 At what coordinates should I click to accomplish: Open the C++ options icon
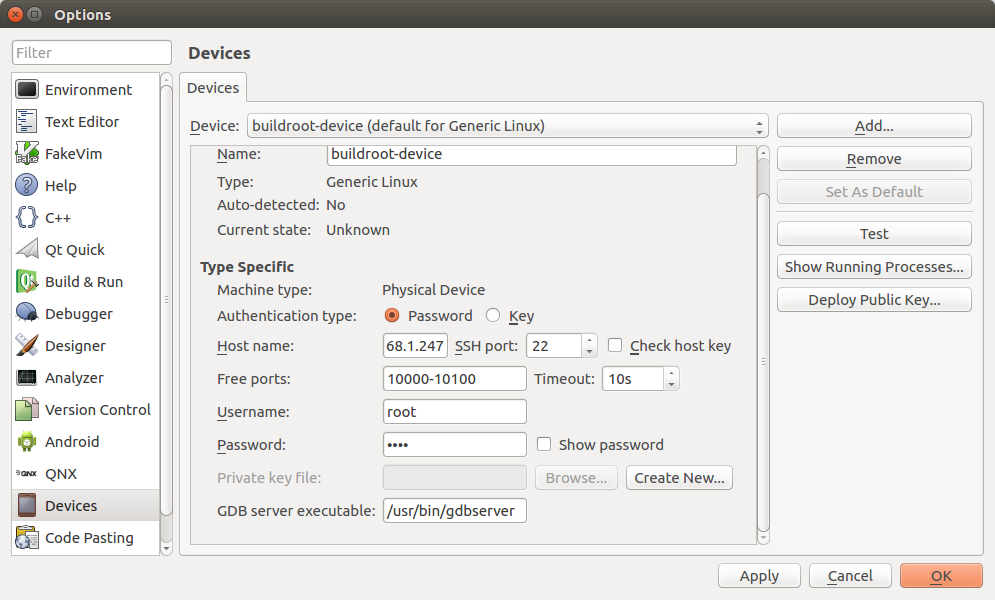click(27, 217)
